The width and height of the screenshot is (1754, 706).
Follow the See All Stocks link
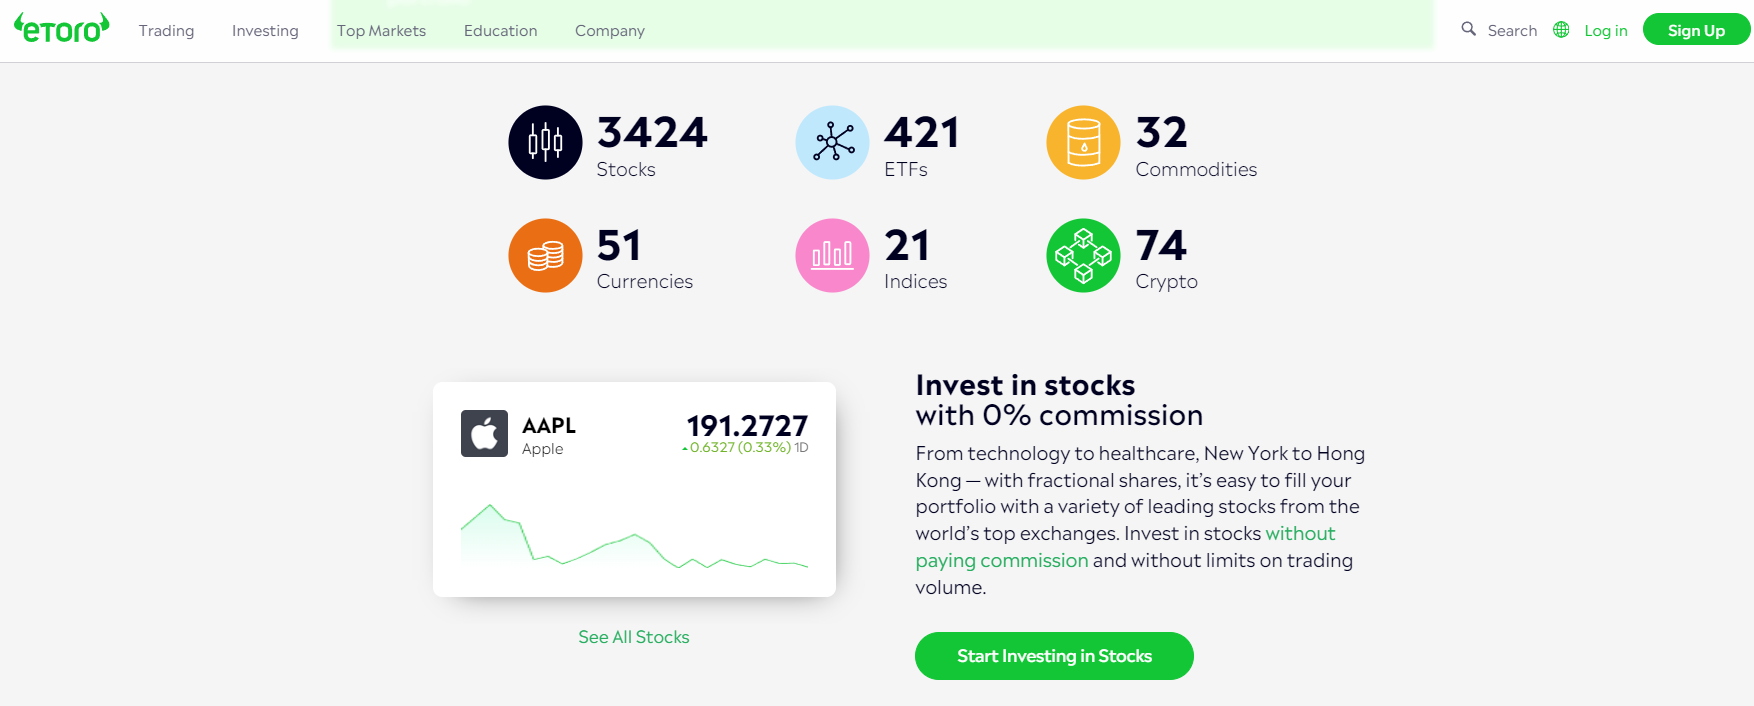(x=633, y=637)
